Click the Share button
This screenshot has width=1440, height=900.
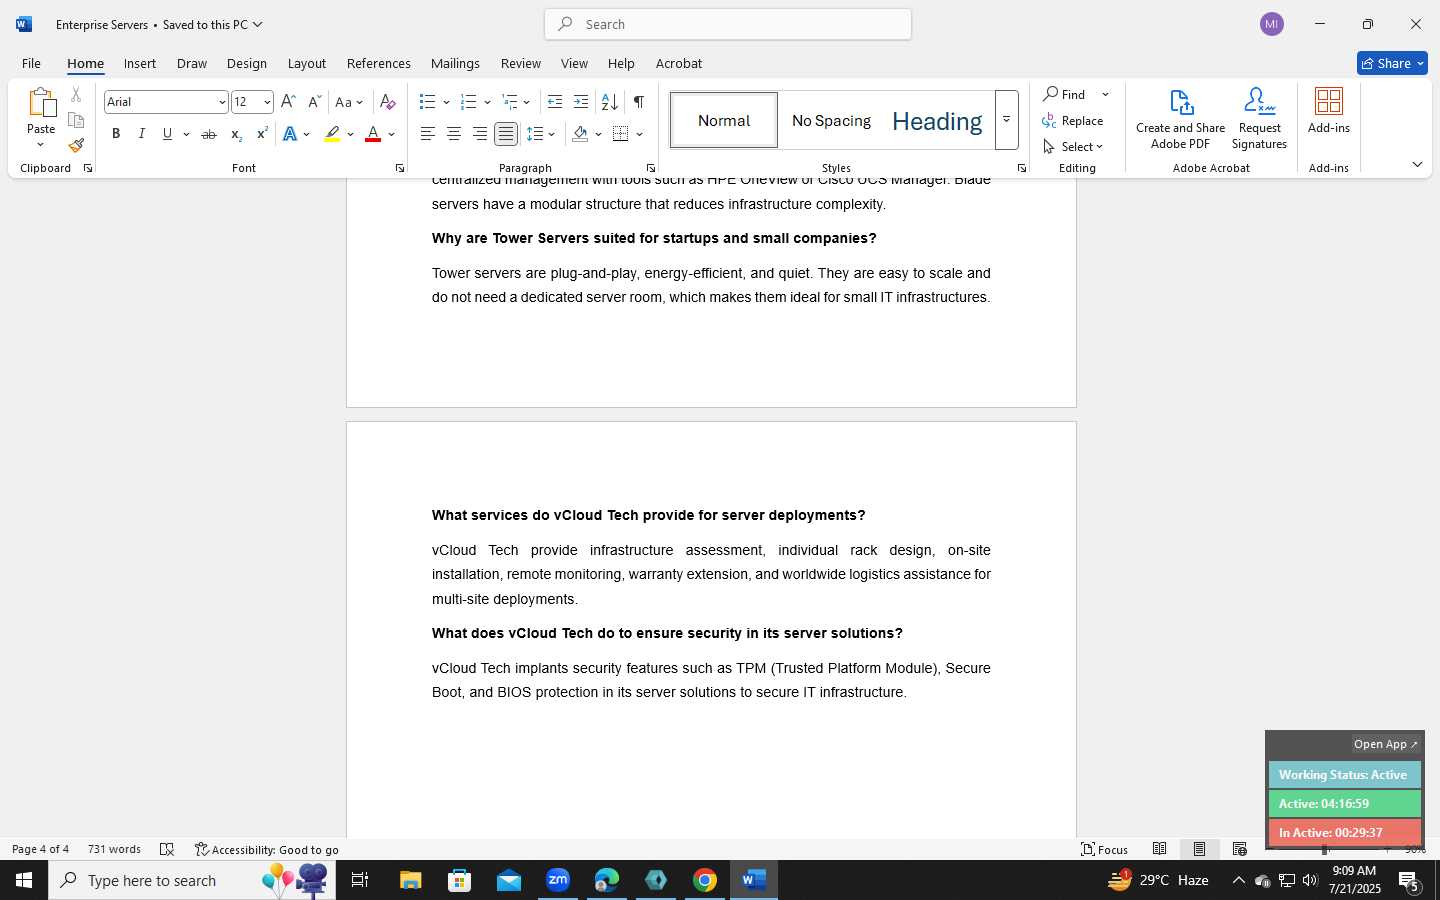point(1392,63)
